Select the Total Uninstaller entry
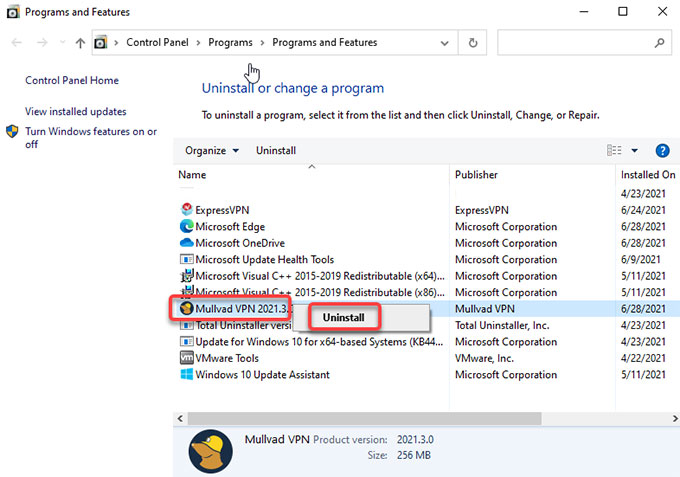This screenshot has width=680, height=477. click(243, 325)
